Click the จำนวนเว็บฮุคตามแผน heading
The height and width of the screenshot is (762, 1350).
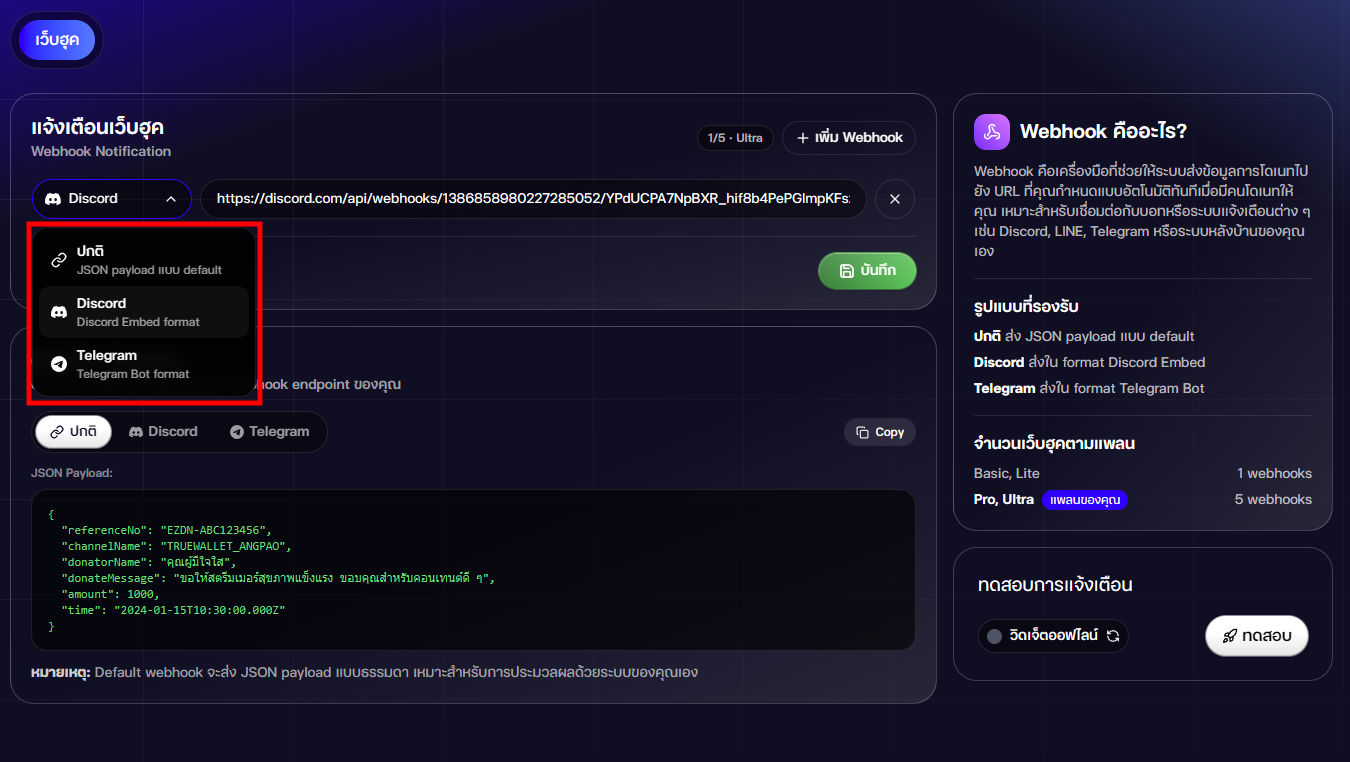coord(1054,443)
